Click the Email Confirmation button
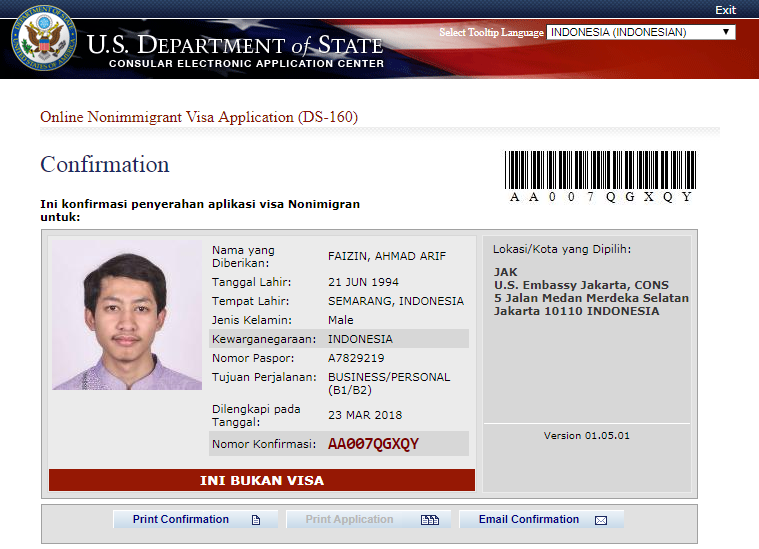The image size is (759, 549). coord(541,519)
